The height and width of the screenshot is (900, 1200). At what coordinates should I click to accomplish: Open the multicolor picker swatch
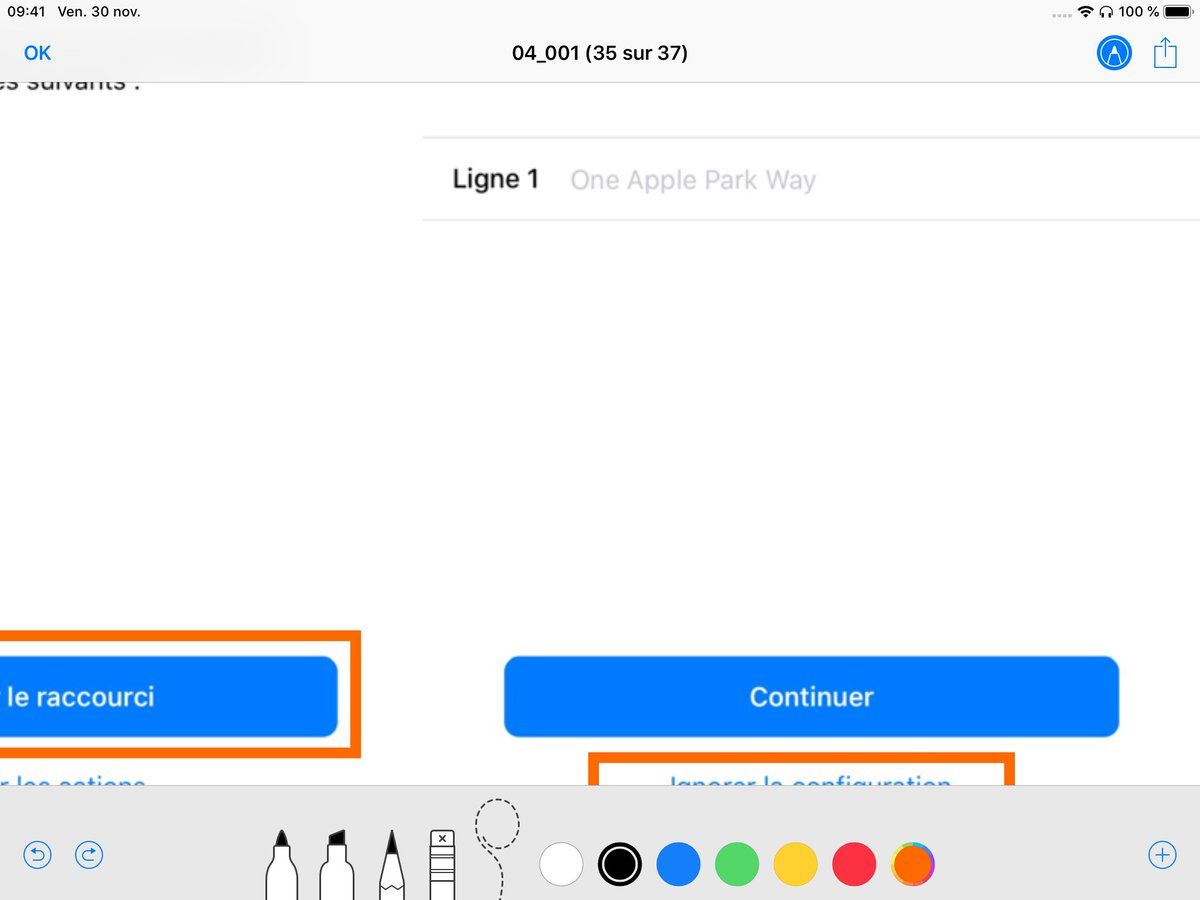click(x=913, y=864)
